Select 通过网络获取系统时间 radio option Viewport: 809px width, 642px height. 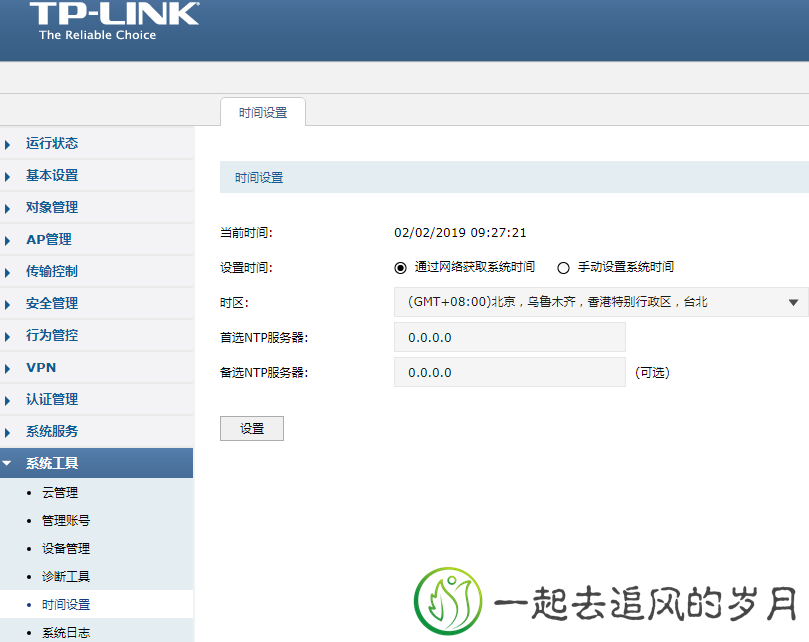tap(401, 267)
